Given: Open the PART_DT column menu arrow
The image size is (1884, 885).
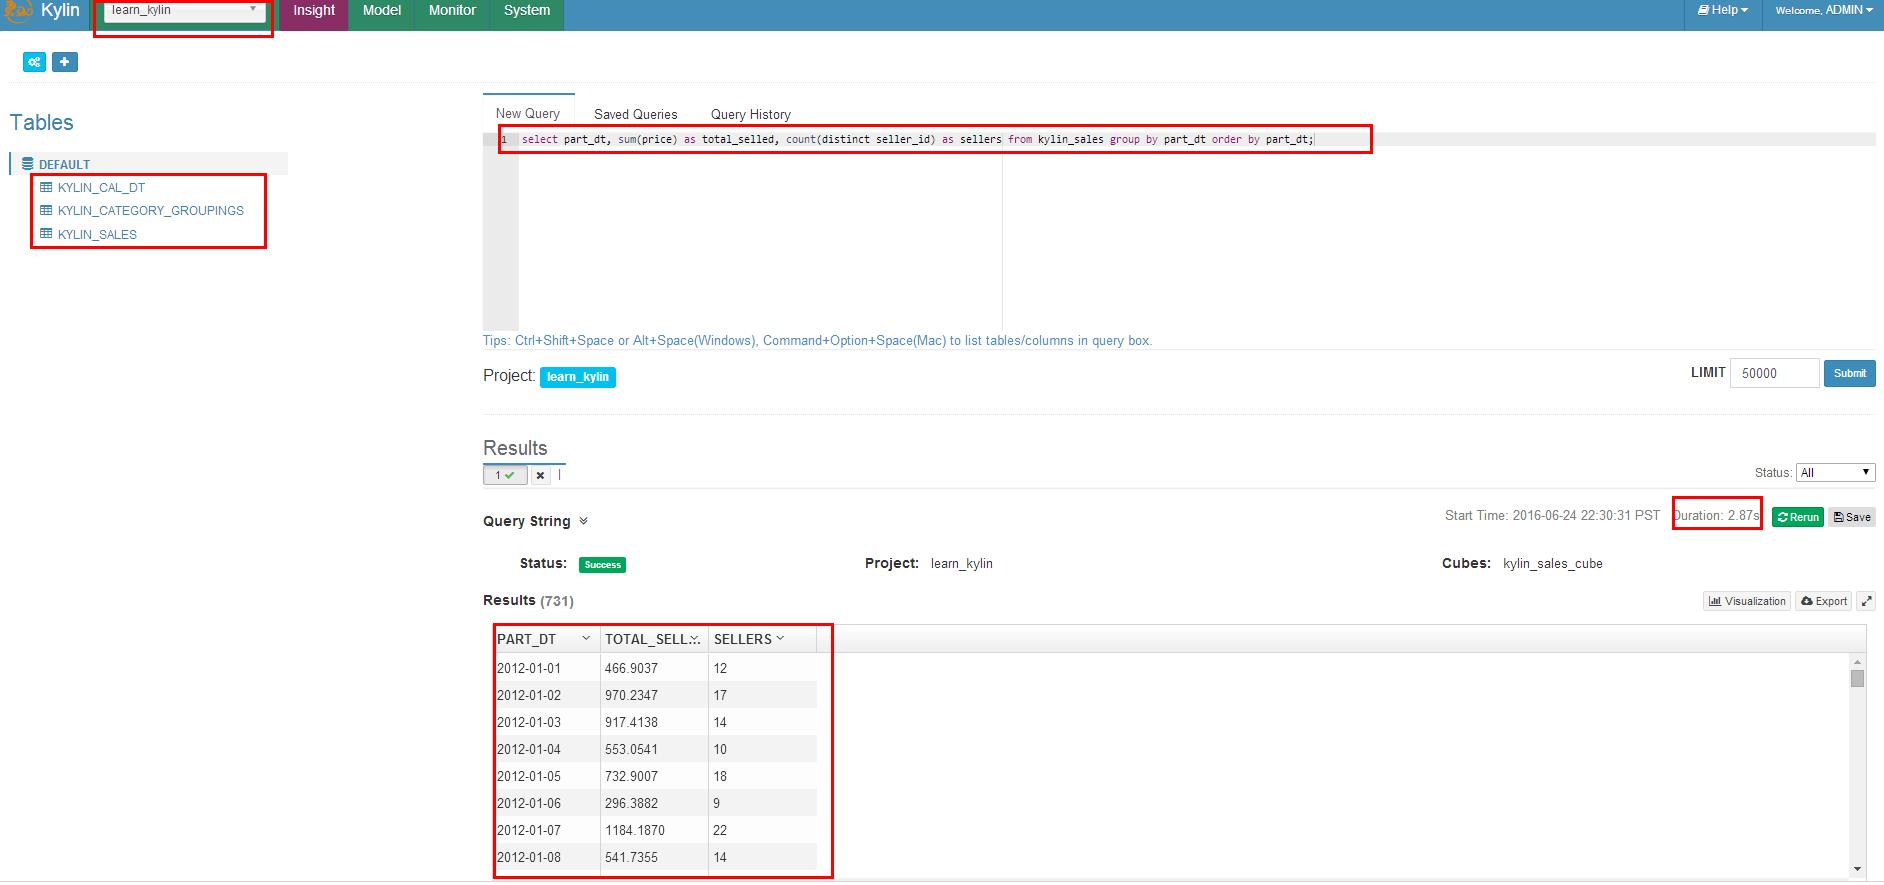Looking at the screenshot, I should [x=586, y=639].
